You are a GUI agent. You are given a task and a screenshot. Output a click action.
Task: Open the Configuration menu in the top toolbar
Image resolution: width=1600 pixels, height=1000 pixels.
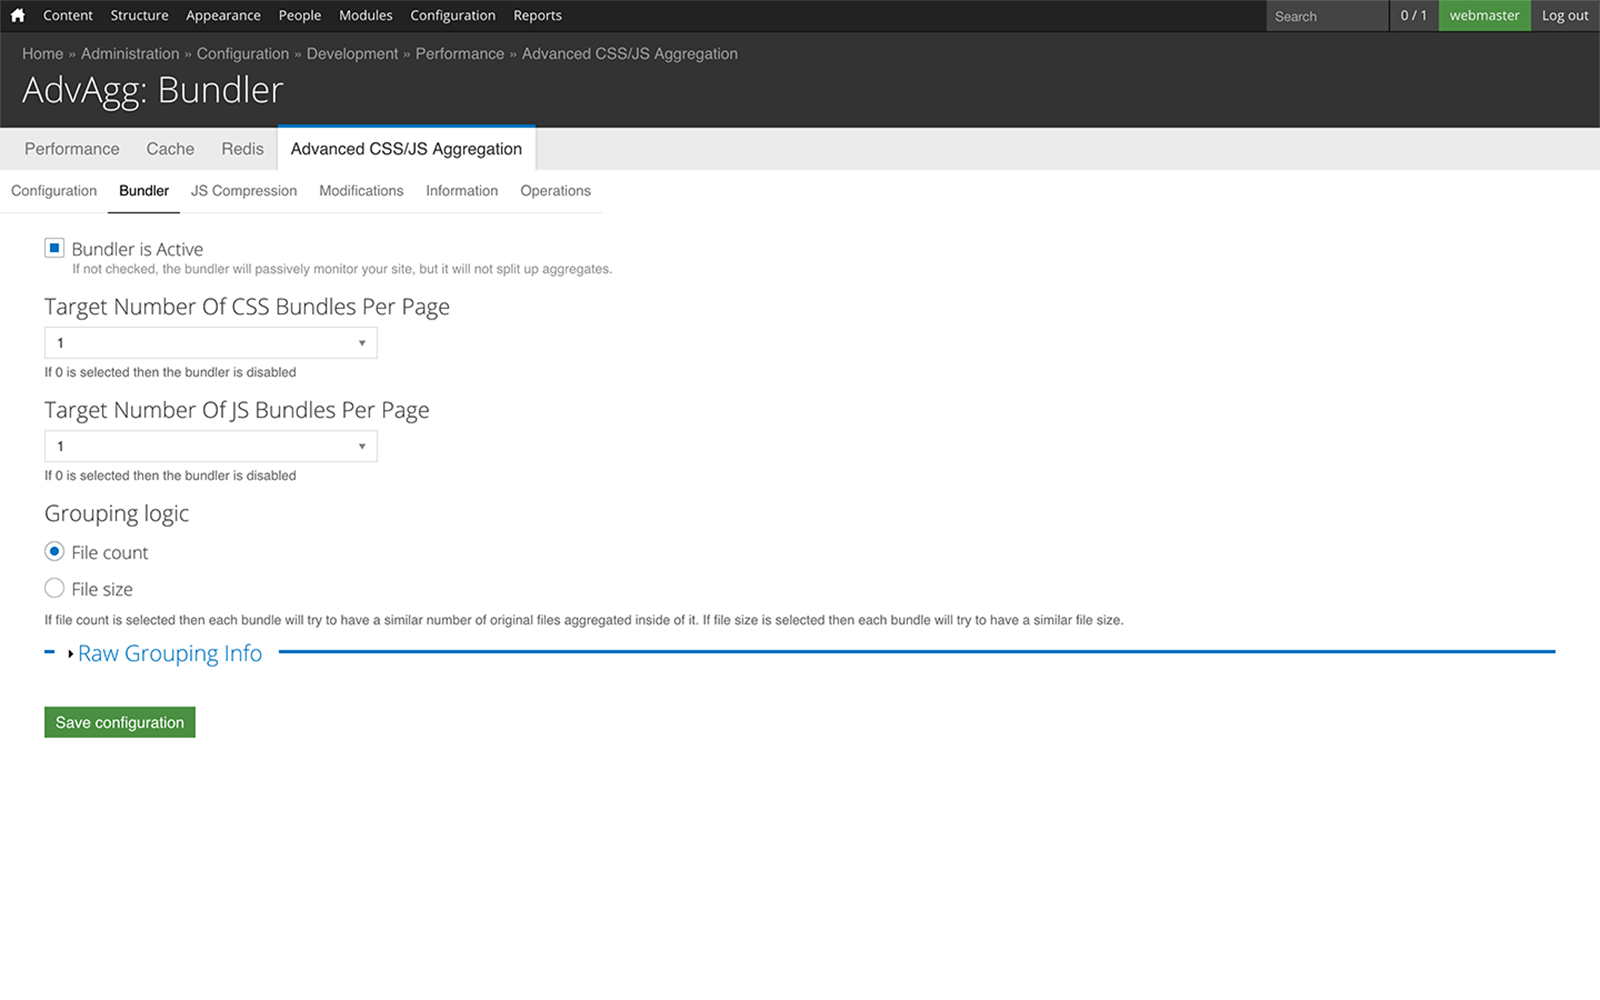coord(453,15)
